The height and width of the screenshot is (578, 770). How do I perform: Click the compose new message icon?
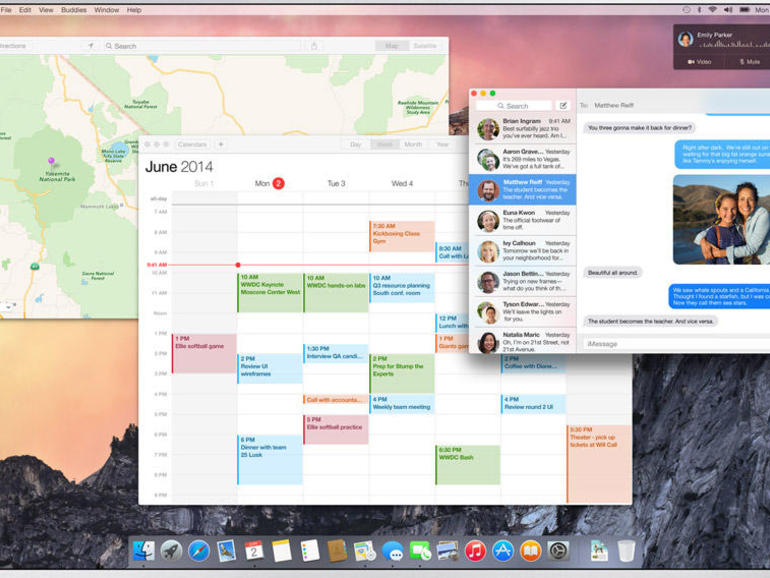[x=563, y=105]
